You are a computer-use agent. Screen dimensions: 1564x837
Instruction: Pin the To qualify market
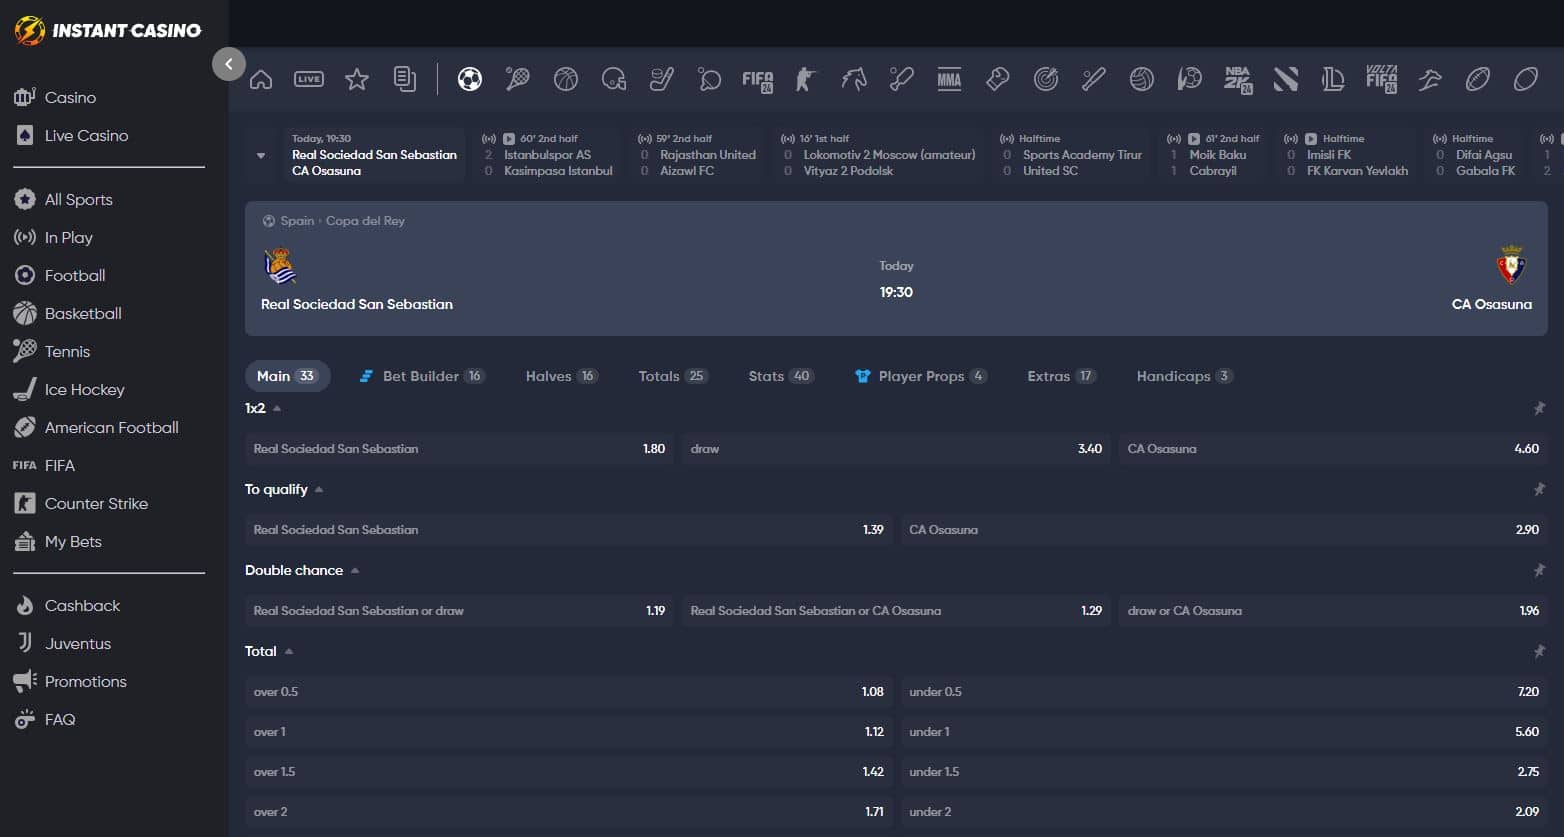1539,489
